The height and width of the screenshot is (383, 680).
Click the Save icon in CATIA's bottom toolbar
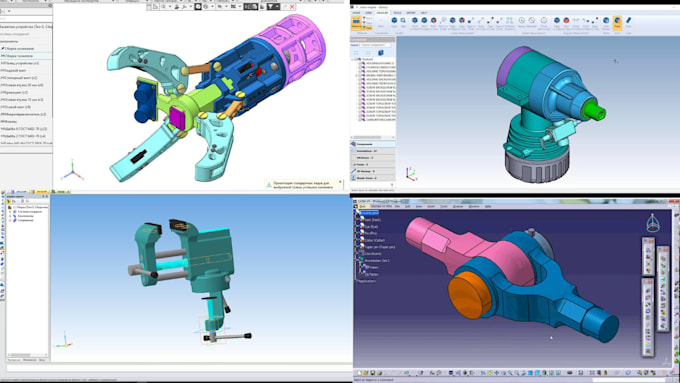(373, 373)
